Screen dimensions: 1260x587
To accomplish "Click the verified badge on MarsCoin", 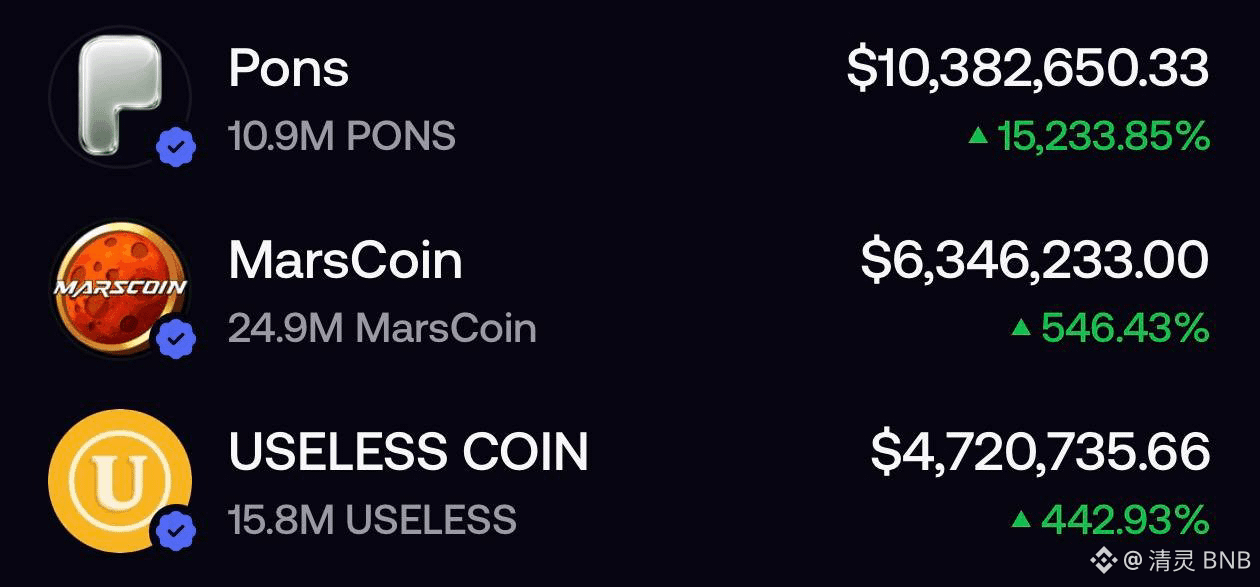I will (176, 341).
